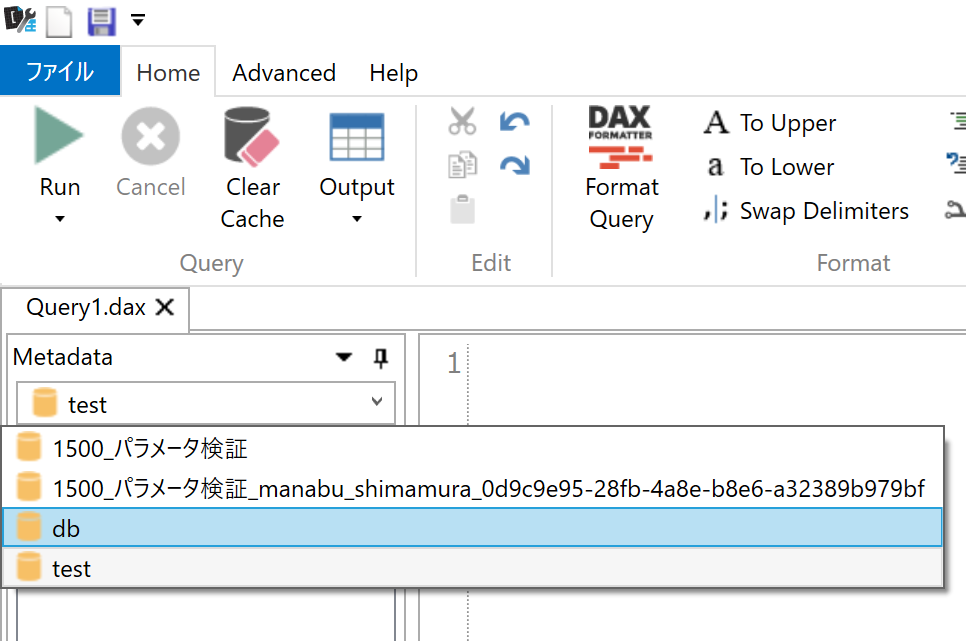This screenshot has height=641, width=966.
Task: Open the Metadata panel options arrow
Action: coord(344,357)
